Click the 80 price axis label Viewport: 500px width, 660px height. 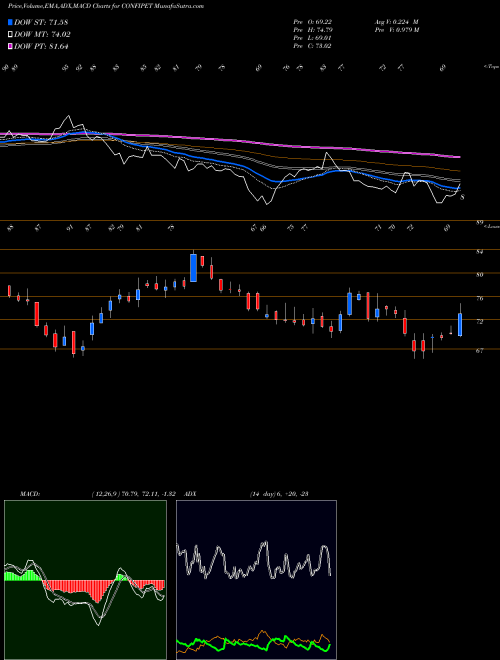pyautogui.click(x=479, y=275)
